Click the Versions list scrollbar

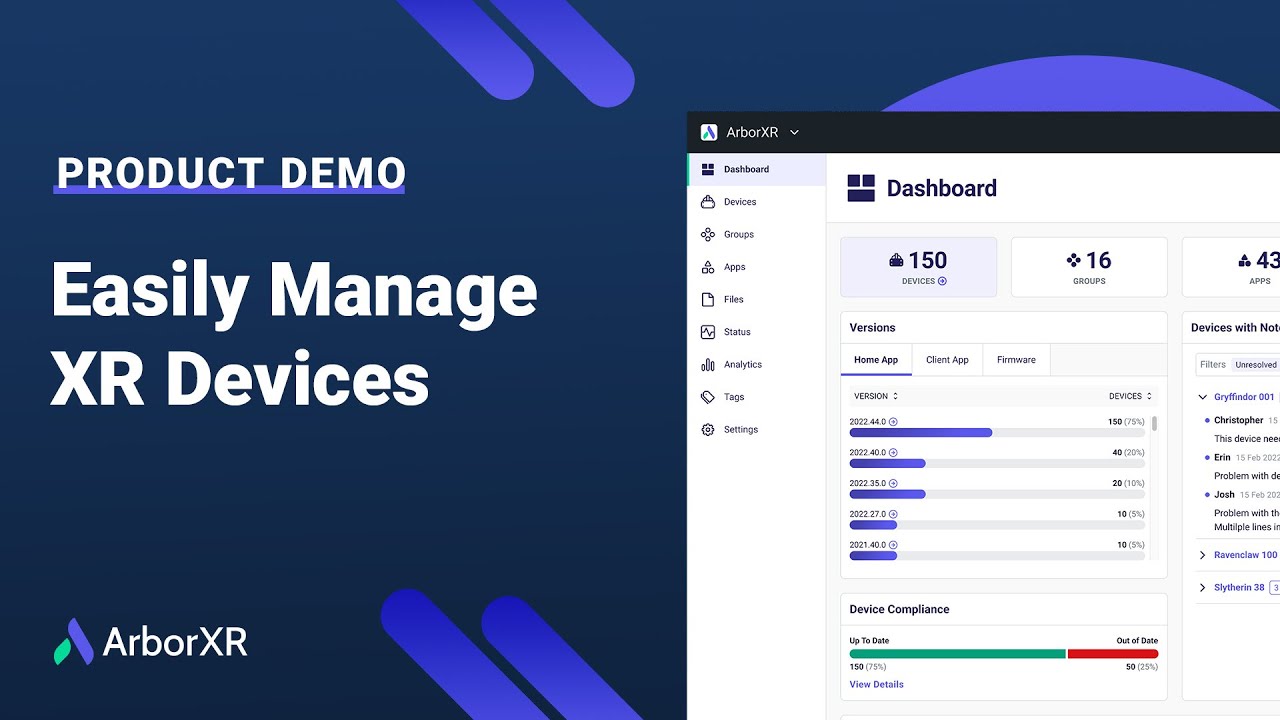pos(1155,424)
